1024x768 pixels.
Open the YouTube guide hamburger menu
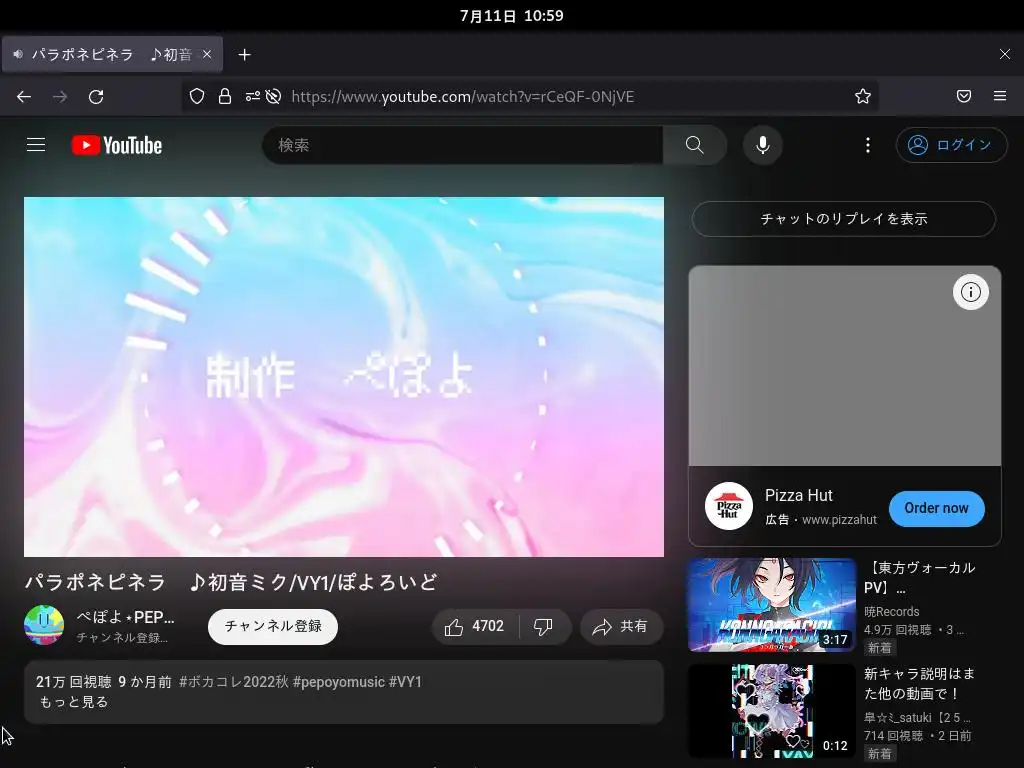pos(36,145)
